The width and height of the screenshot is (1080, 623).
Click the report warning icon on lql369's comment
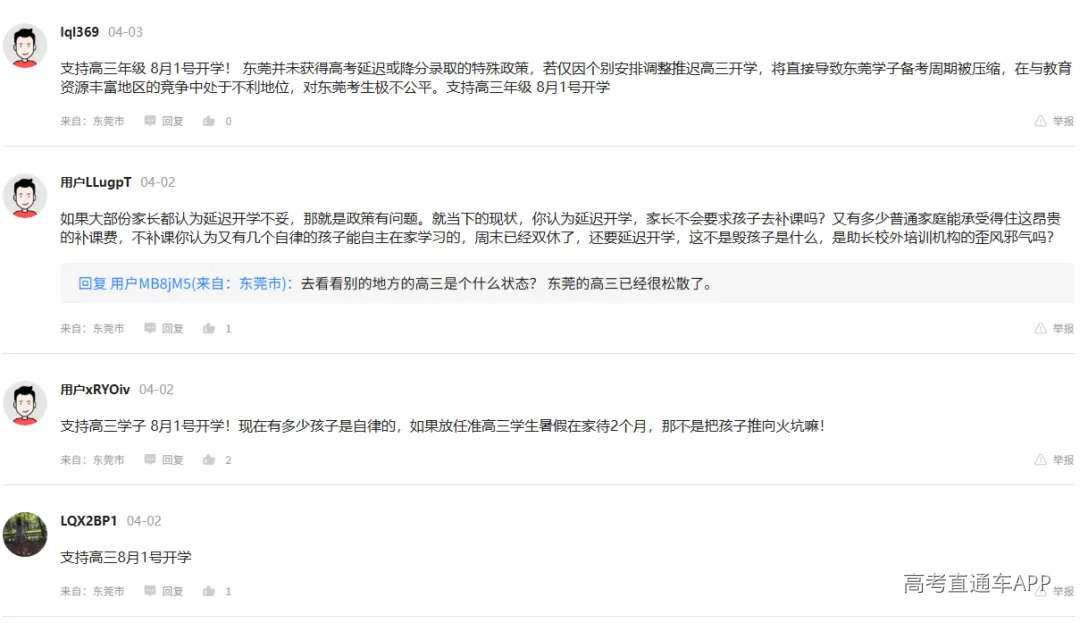[x=1040, y=121]
